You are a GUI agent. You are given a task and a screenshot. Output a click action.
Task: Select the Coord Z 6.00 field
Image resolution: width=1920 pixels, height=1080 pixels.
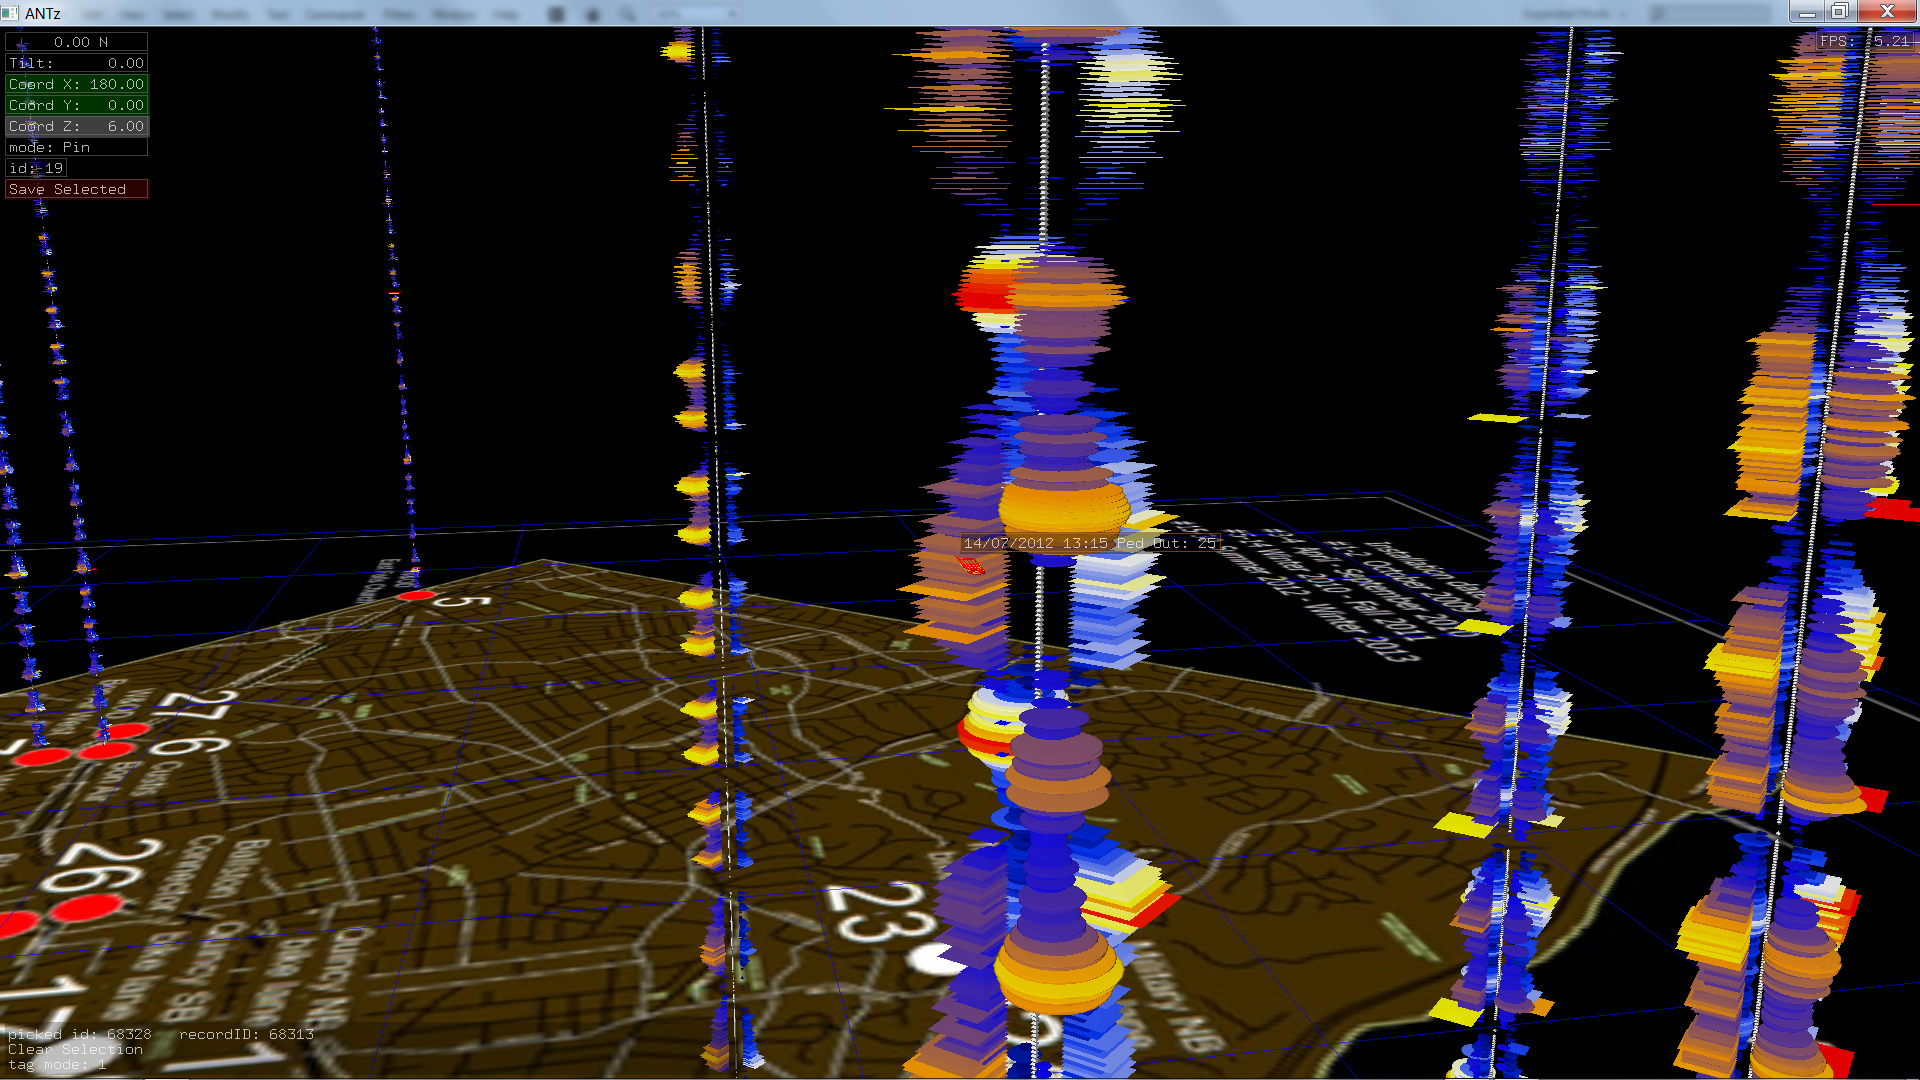point(77,126)
